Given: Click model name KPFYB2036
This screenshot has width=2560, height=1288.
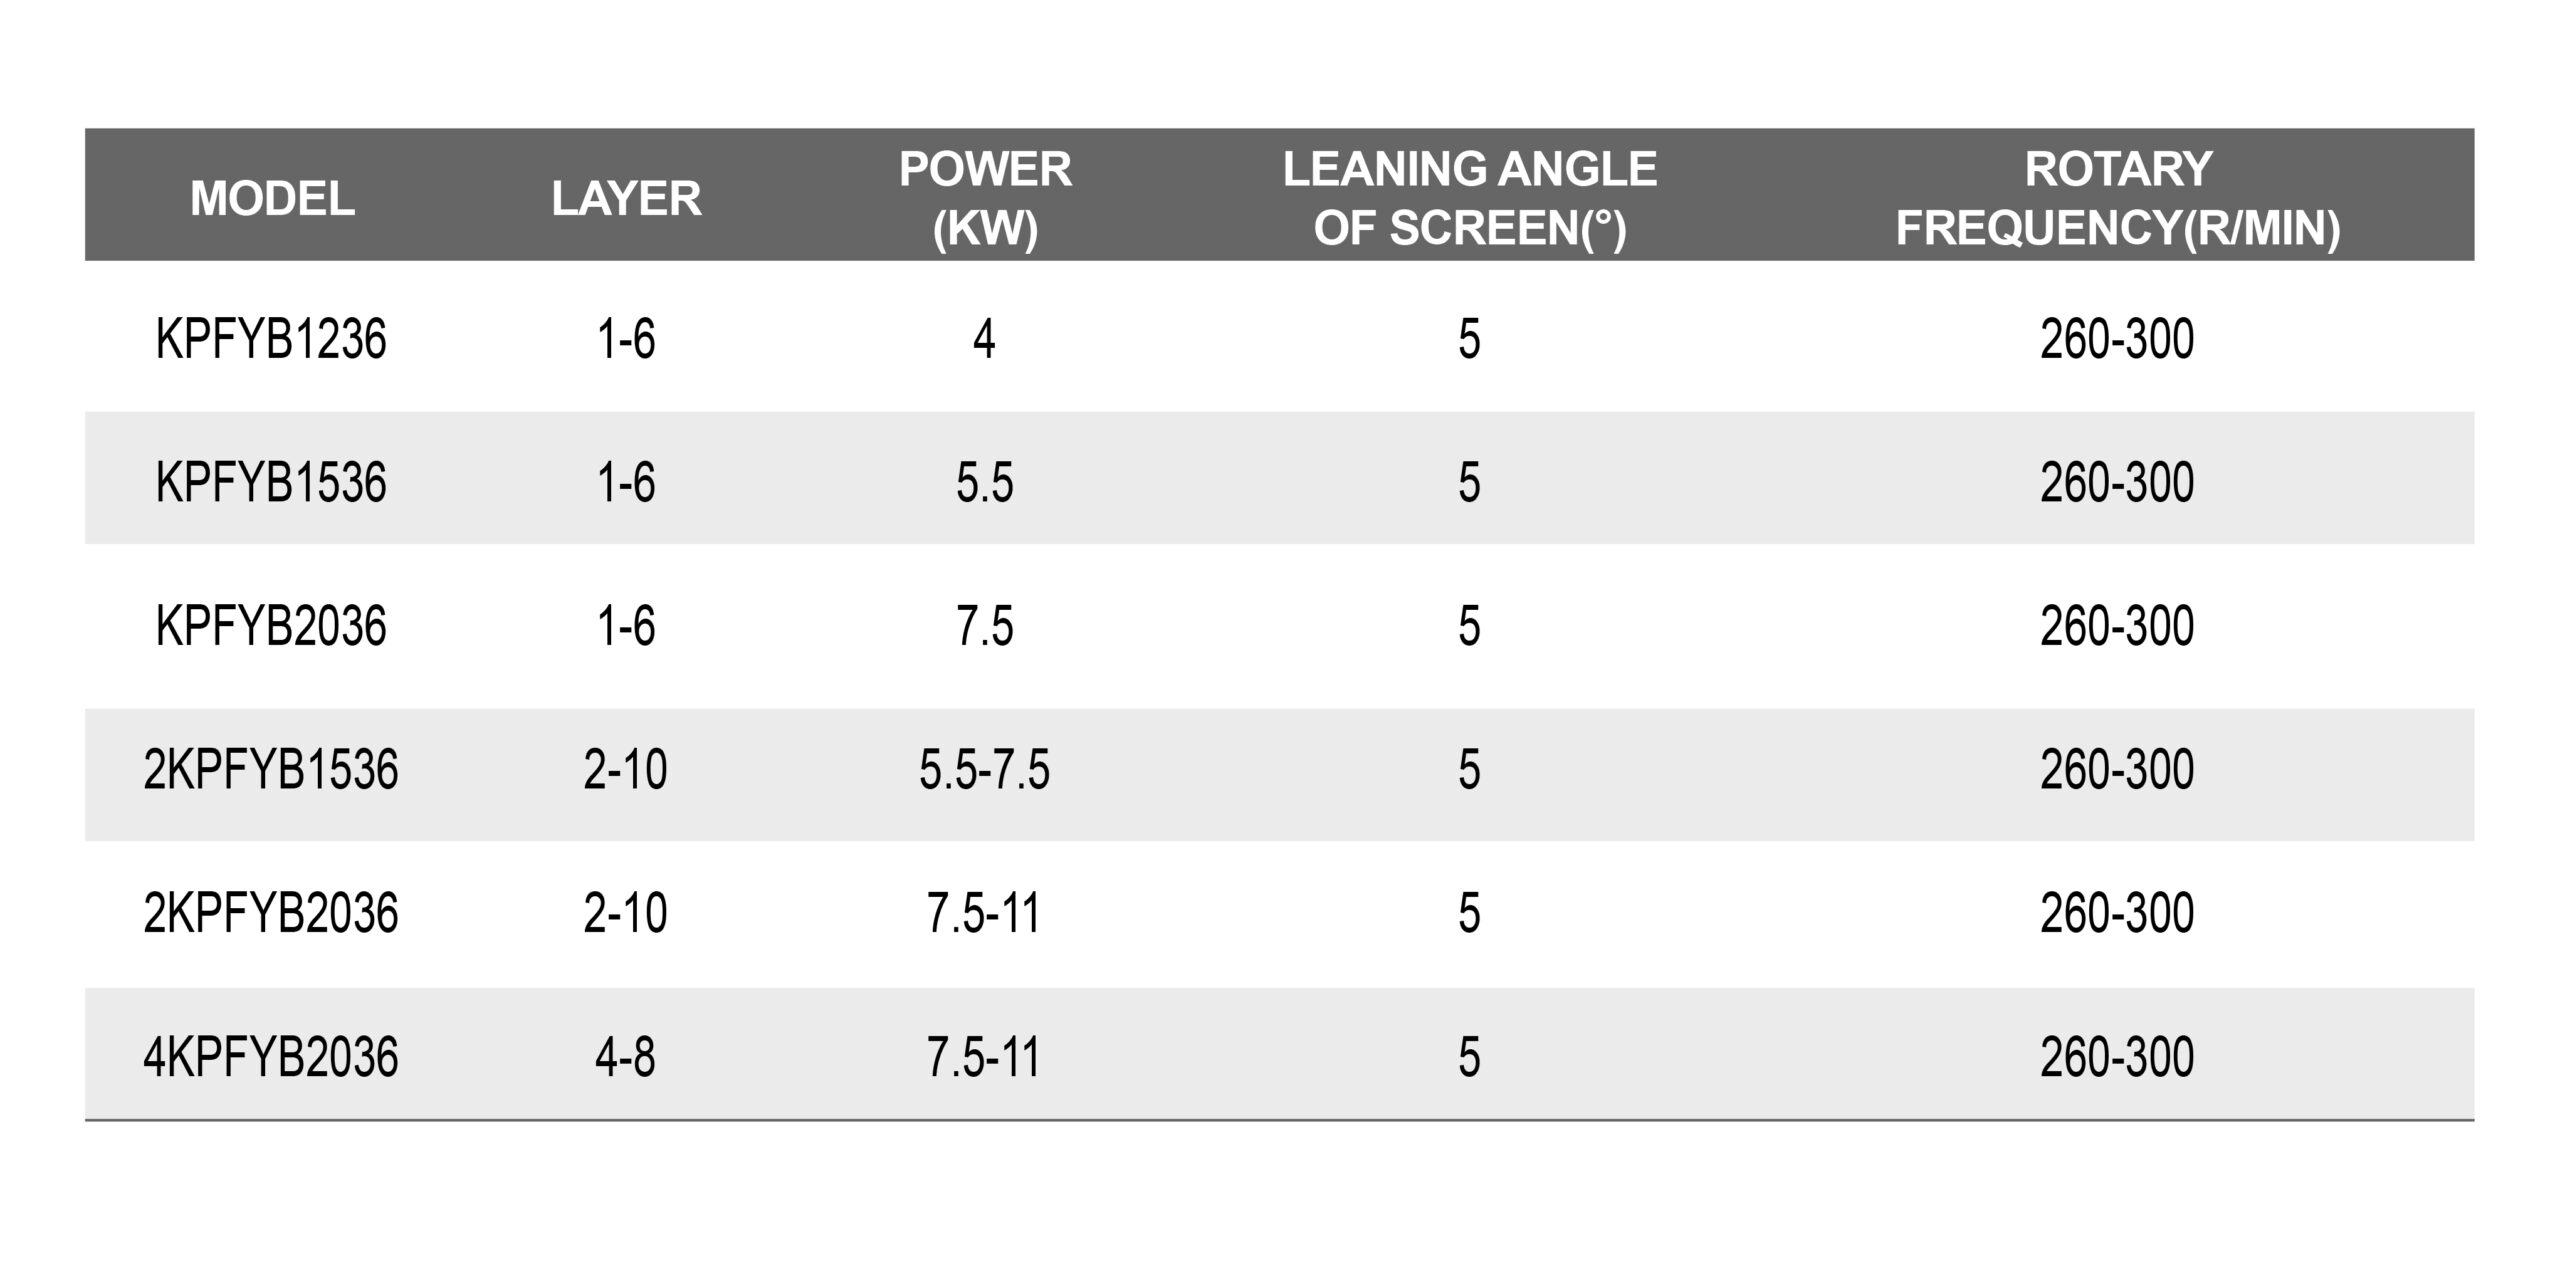Looking at the screenshot, I should point(271,626).
